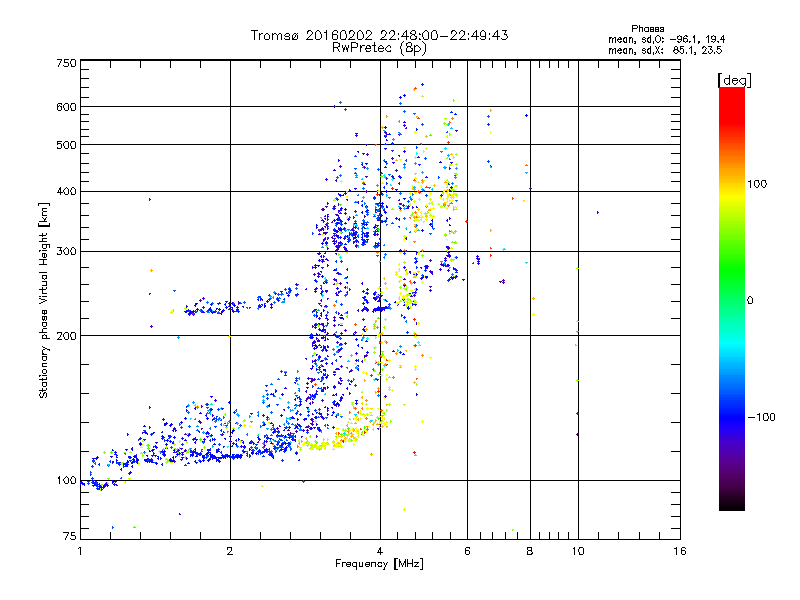The height and width of the screenshot is (600, 800).
Task: Click the y-axis tick label '300'
Action: 66,252
